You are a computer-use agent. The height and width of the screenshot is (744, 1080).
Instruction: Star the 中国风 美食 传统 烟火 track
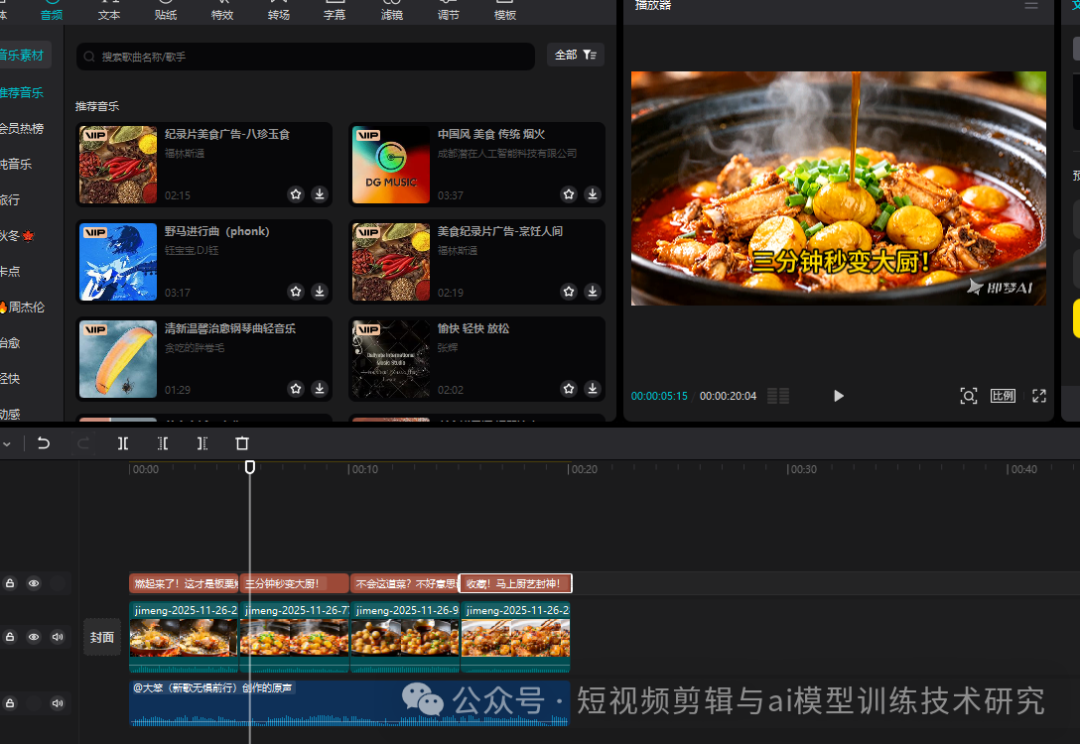pyautogui.click(x=569, y=194)
